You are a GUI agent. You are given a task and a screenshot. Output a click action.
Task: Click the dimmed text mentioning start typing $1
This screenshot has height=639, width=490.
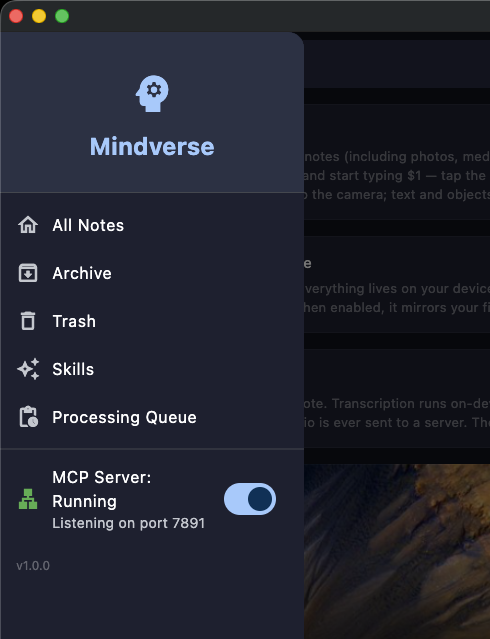tap(397, 176)
